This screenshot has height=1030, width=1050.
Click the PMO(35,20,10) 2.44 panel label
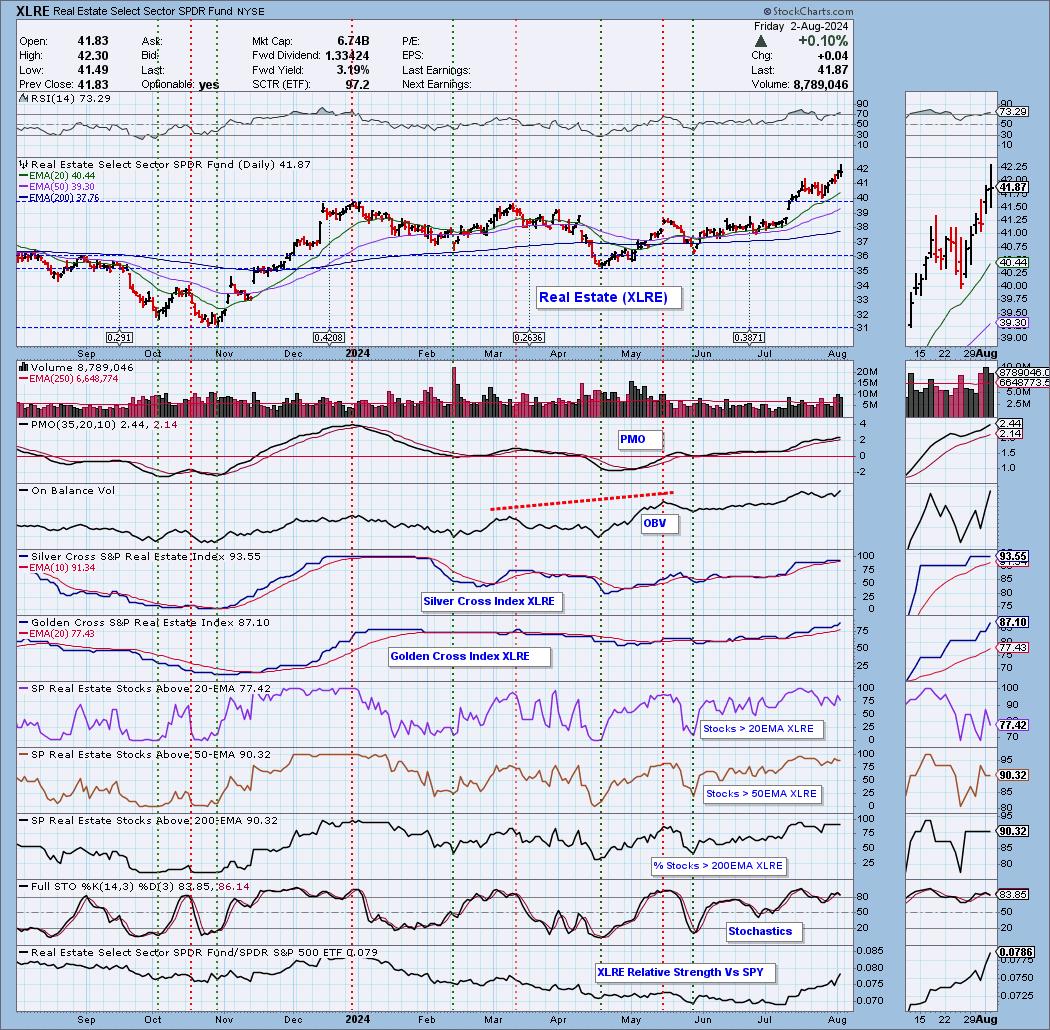click(97, 425)
